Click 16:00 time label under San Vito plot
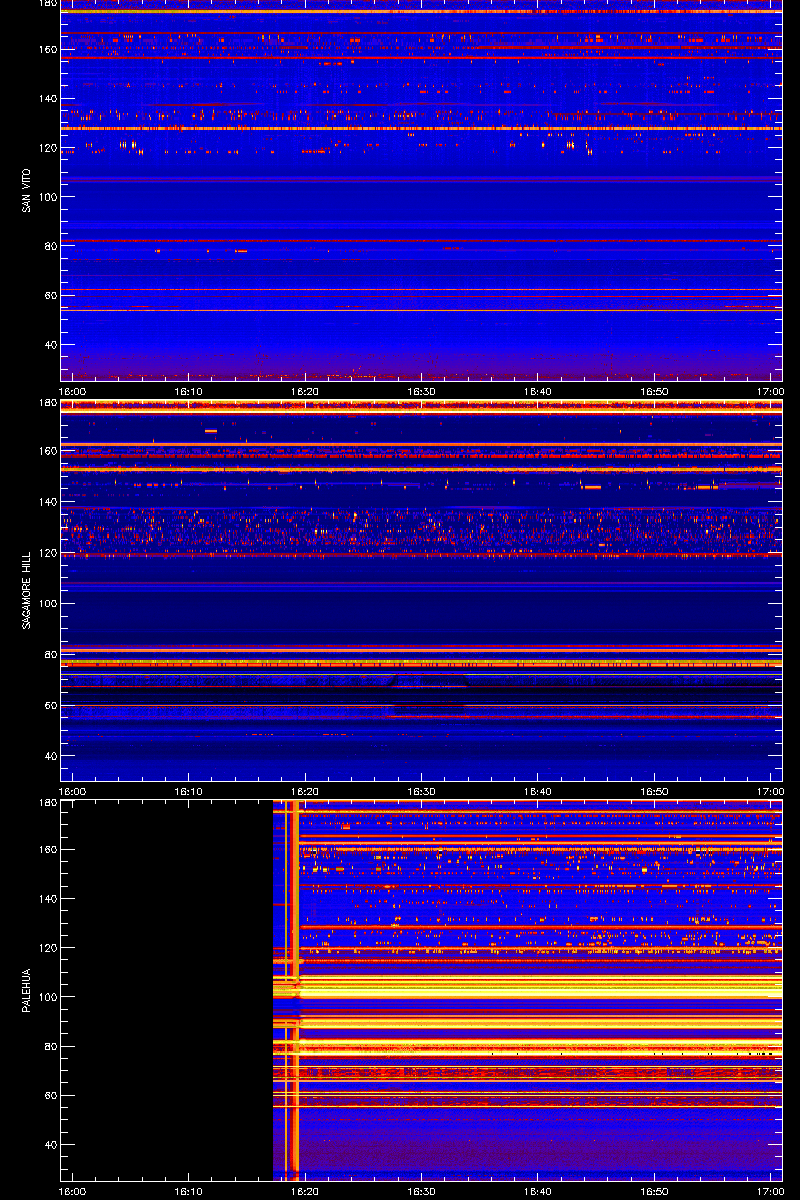The image size is (800, 1200). pos(73,392)
